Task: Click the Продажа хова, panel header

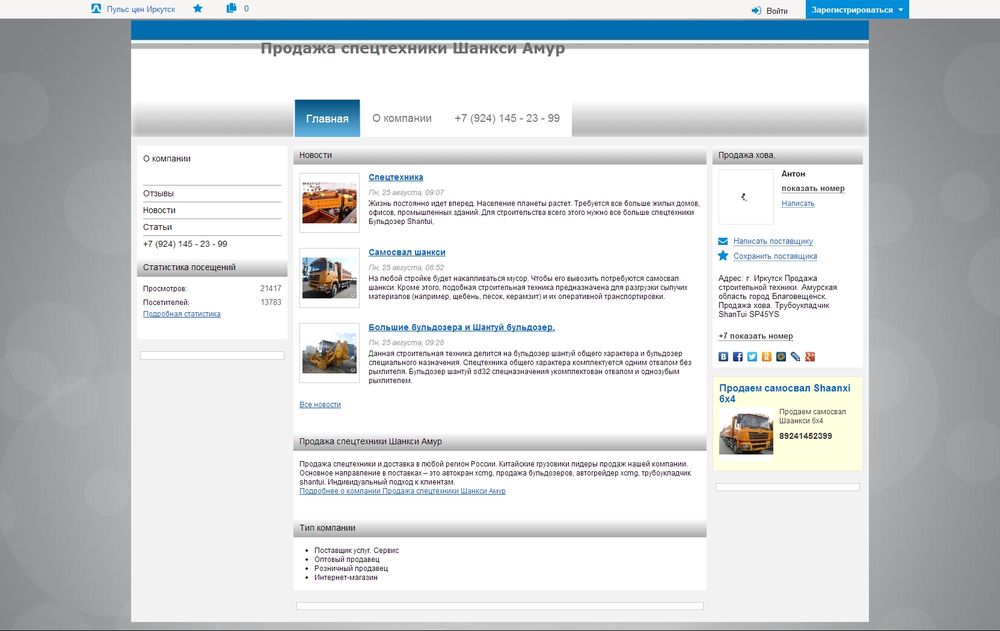Action: point(788,155)
